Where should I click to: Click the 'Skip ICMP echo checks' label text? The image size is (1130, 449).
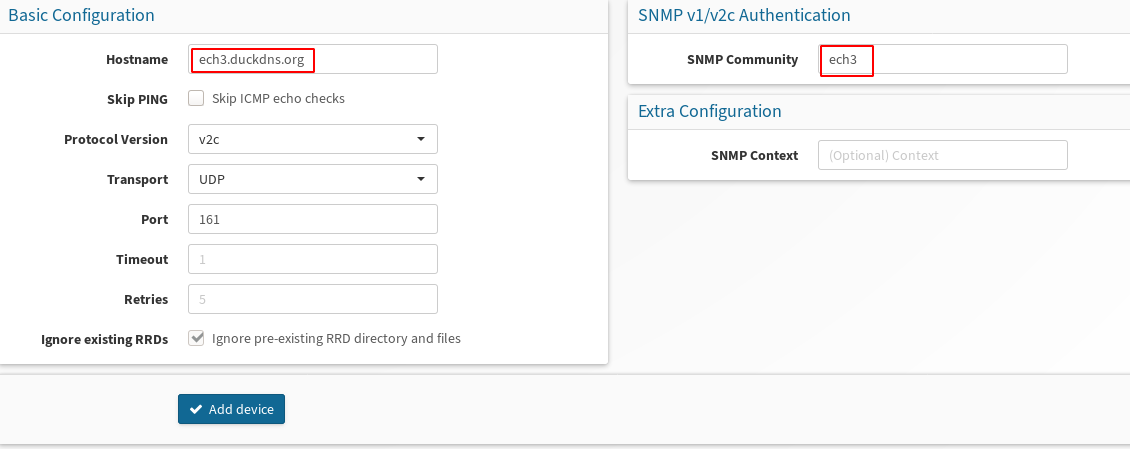click(x=278, y=99)
